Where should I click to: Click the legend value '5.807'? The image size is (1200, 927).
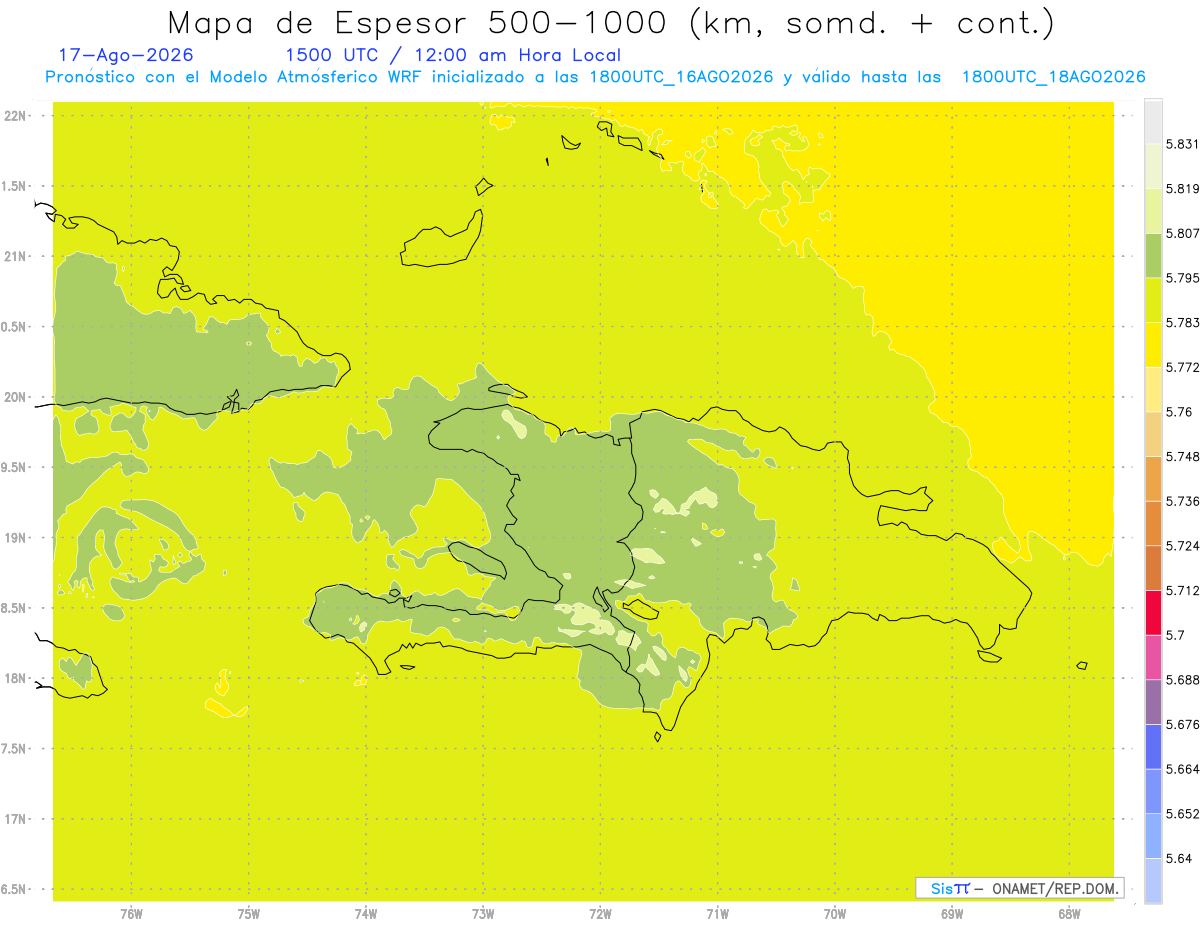pyautogui.click(x=1182, y=234)
